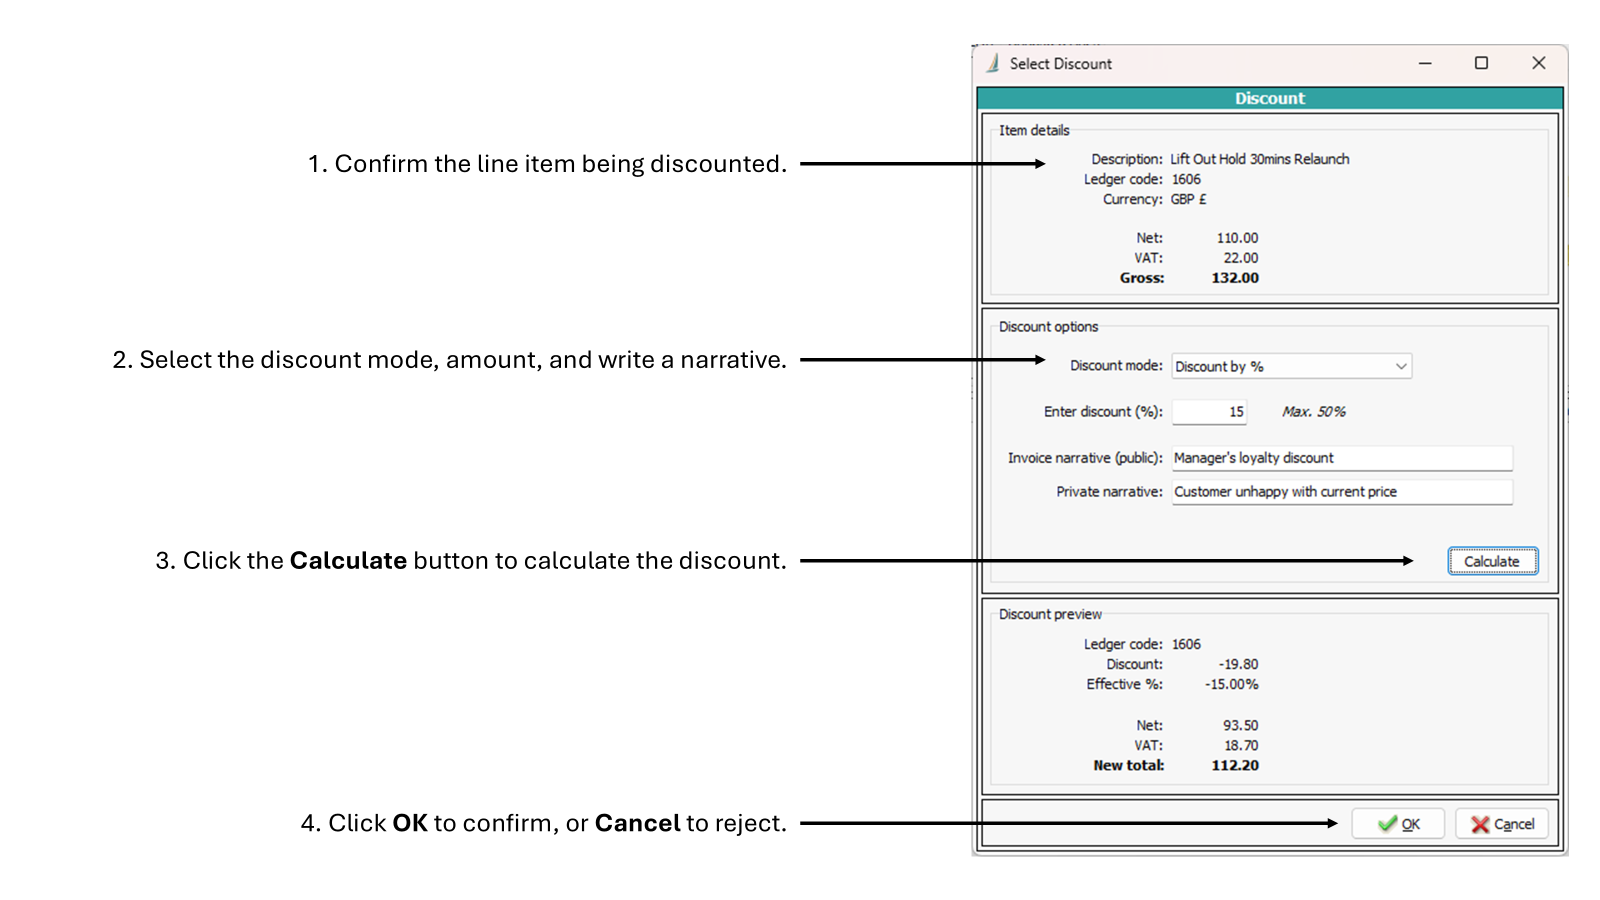The width and height of the screenshot is (1600, 900).
Task: Close the Select Discount window
Action: pos(1538,62)
